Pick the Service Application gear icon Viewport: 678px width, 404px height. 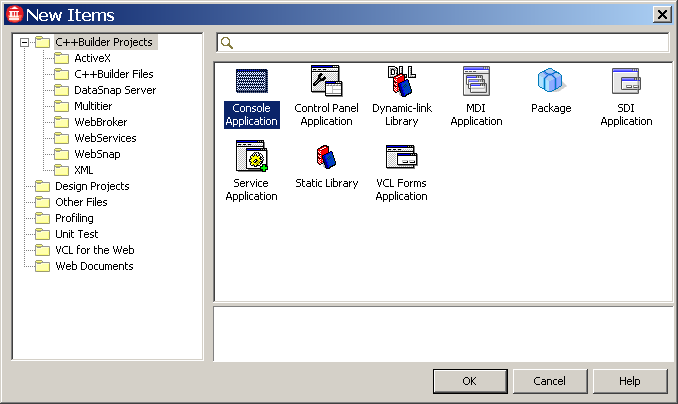252,156
